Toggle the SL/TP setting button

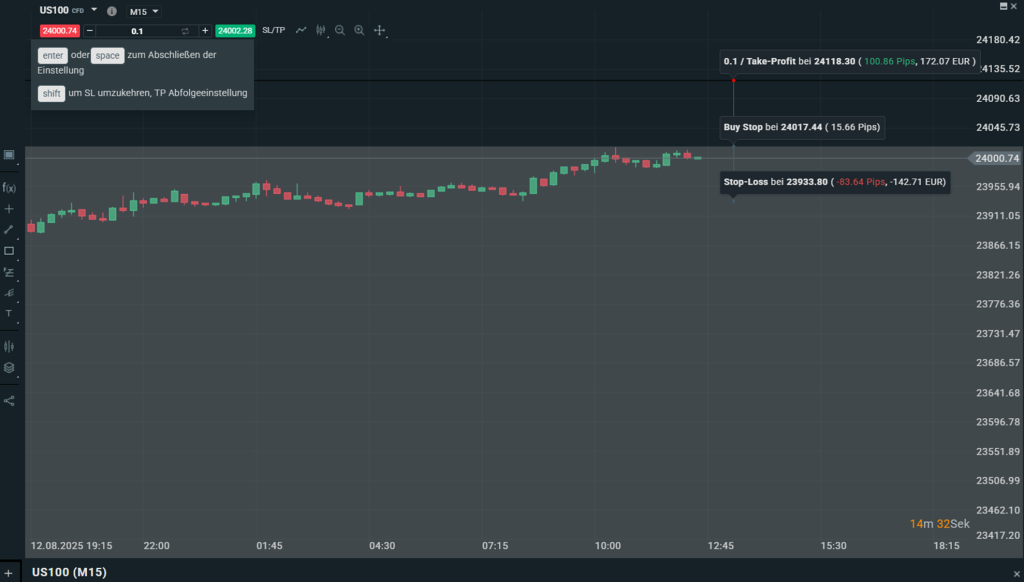click(x=274, y=30)
